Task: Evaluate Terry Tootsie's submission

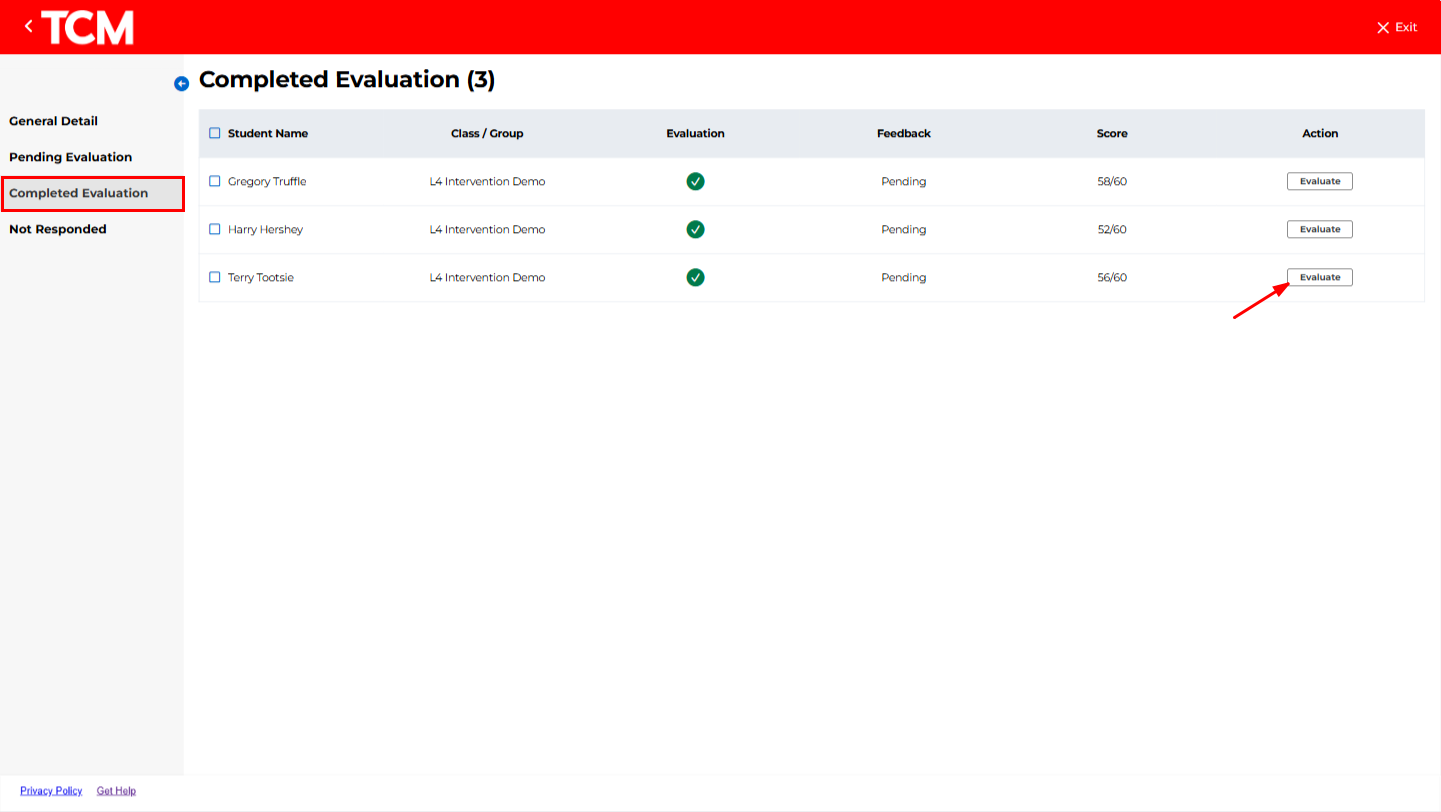Action: pos(1319,277)
